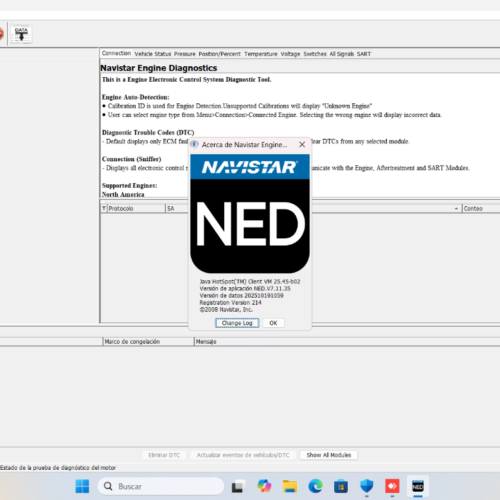
Task: Click the Navistar NED logo image
Action: click(250, 214)
